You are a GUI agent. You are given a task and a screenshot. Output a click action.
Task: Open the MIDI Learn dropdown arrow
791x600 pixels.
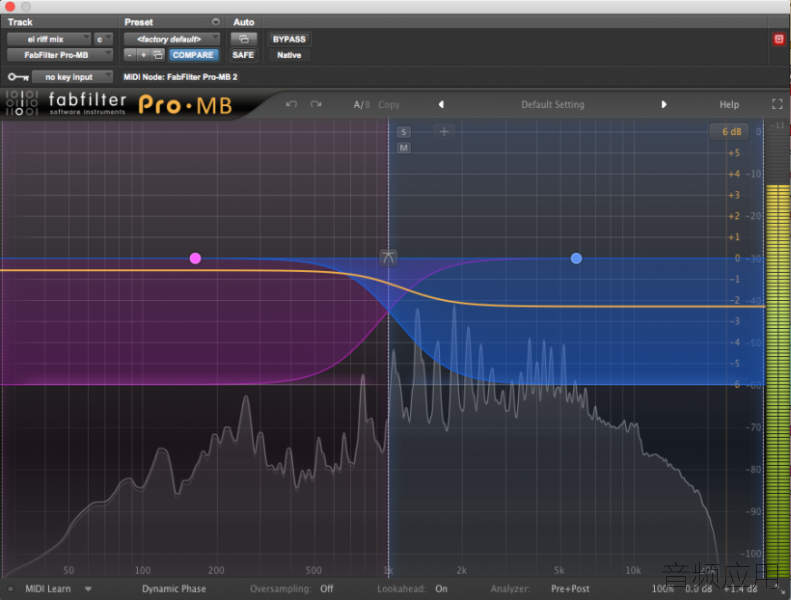88,589
